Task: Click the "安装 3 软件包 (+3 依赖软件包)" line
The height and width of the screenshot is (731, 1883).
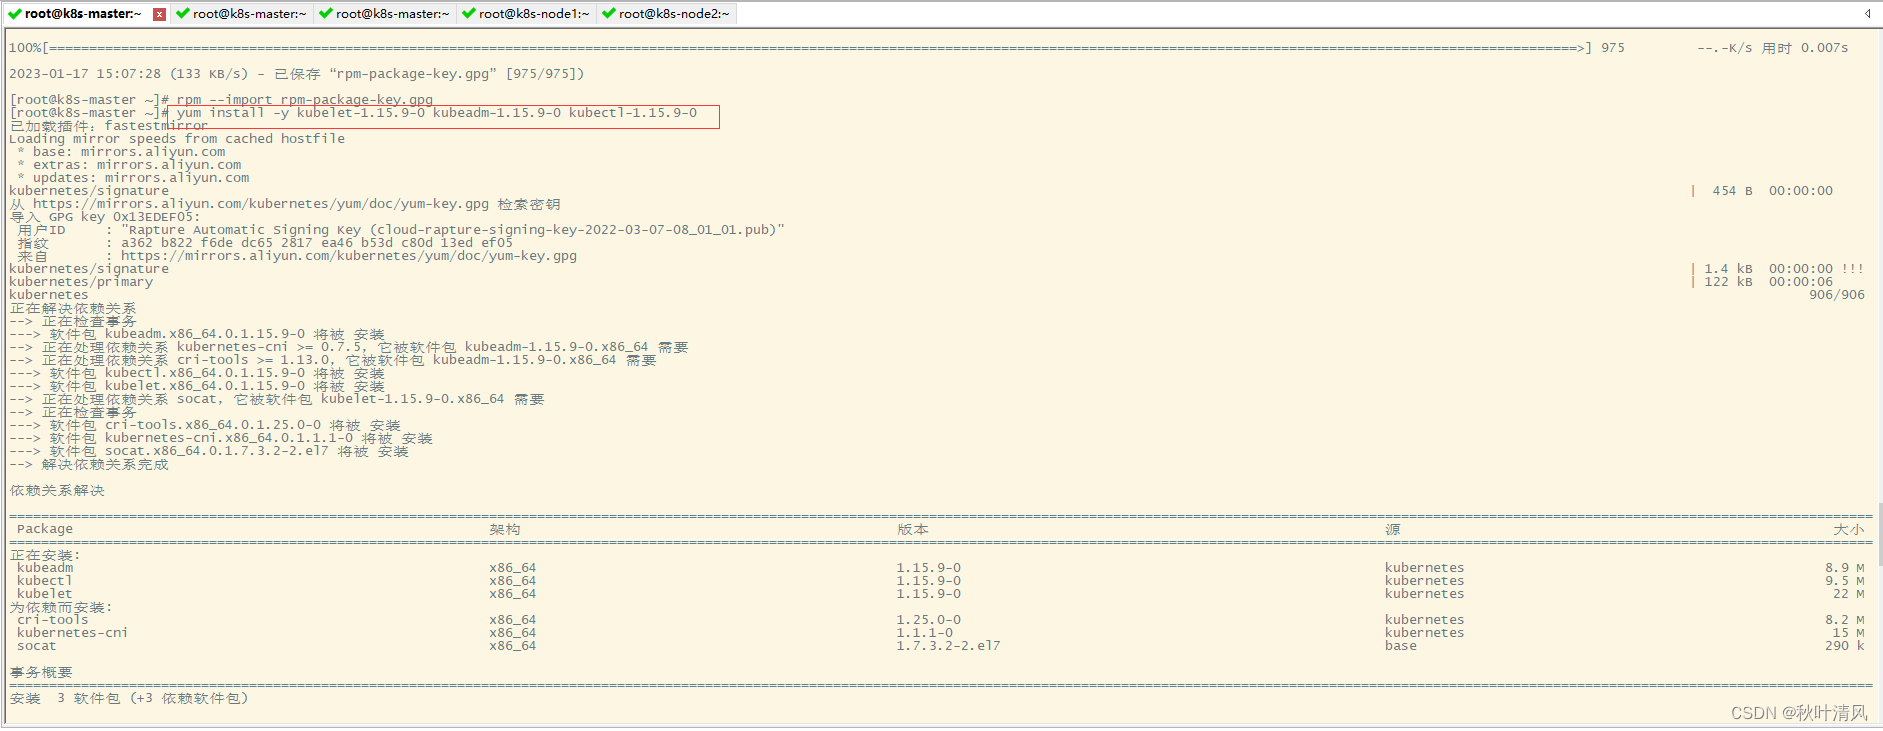Action: 129,698
